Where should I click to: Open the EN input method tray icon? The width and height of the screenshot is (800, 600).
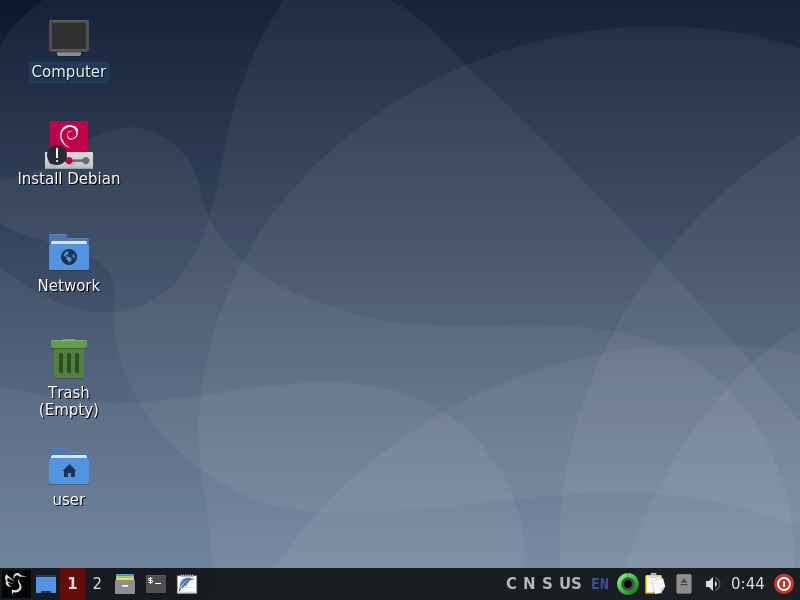click(x=600, y=584)
